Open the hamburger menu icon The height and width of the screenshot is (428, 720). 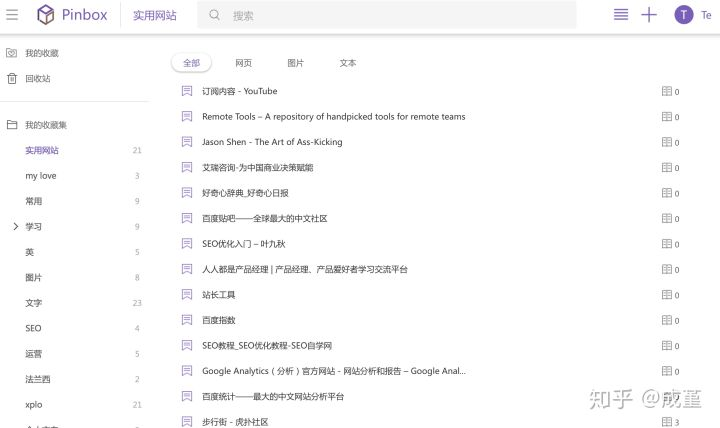point(12,15)
